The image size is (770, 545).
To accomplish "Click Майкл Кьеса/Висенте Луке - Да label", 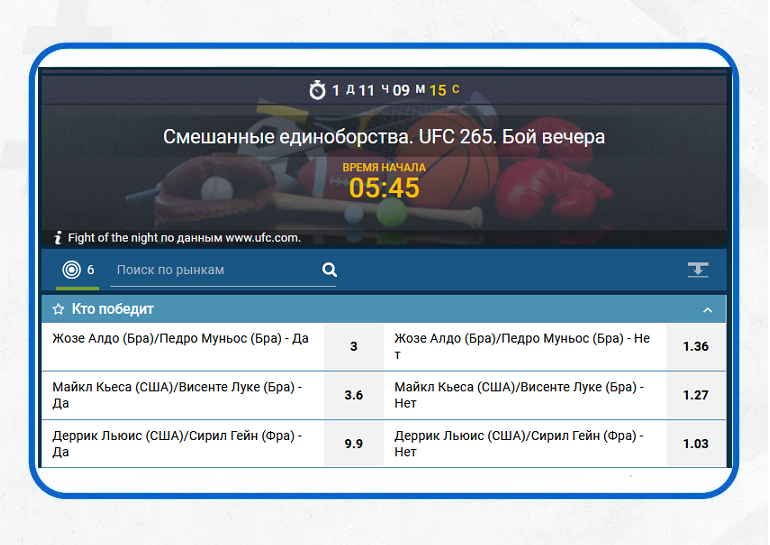I will click(177, 395).
